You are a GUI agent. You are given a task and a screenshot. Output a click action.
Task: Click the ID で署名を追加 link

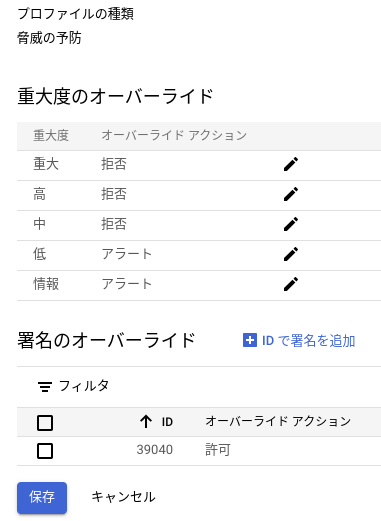click(x=308, y=341)
